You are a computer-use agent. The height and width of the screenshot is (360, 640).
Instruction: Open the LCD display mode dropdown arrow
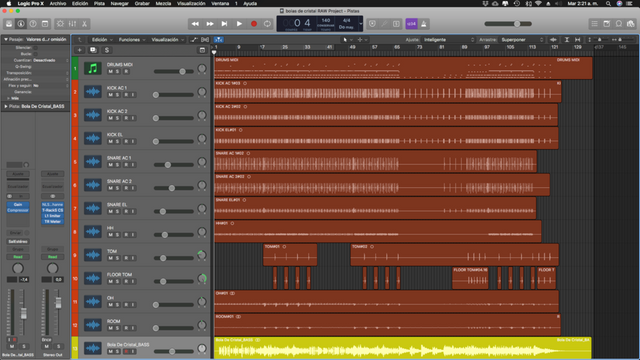pyautogui.click(x=360, y=24)
